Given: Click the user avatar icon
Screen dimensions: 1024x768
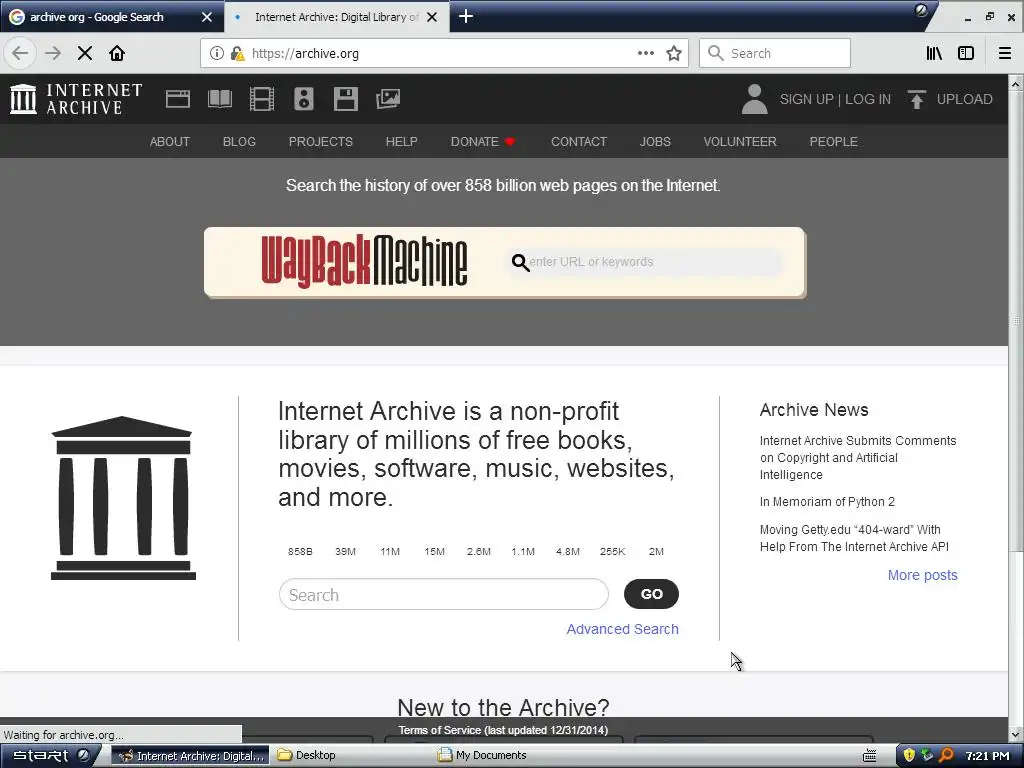Looking at the screenshot, I should pos(754,99).
